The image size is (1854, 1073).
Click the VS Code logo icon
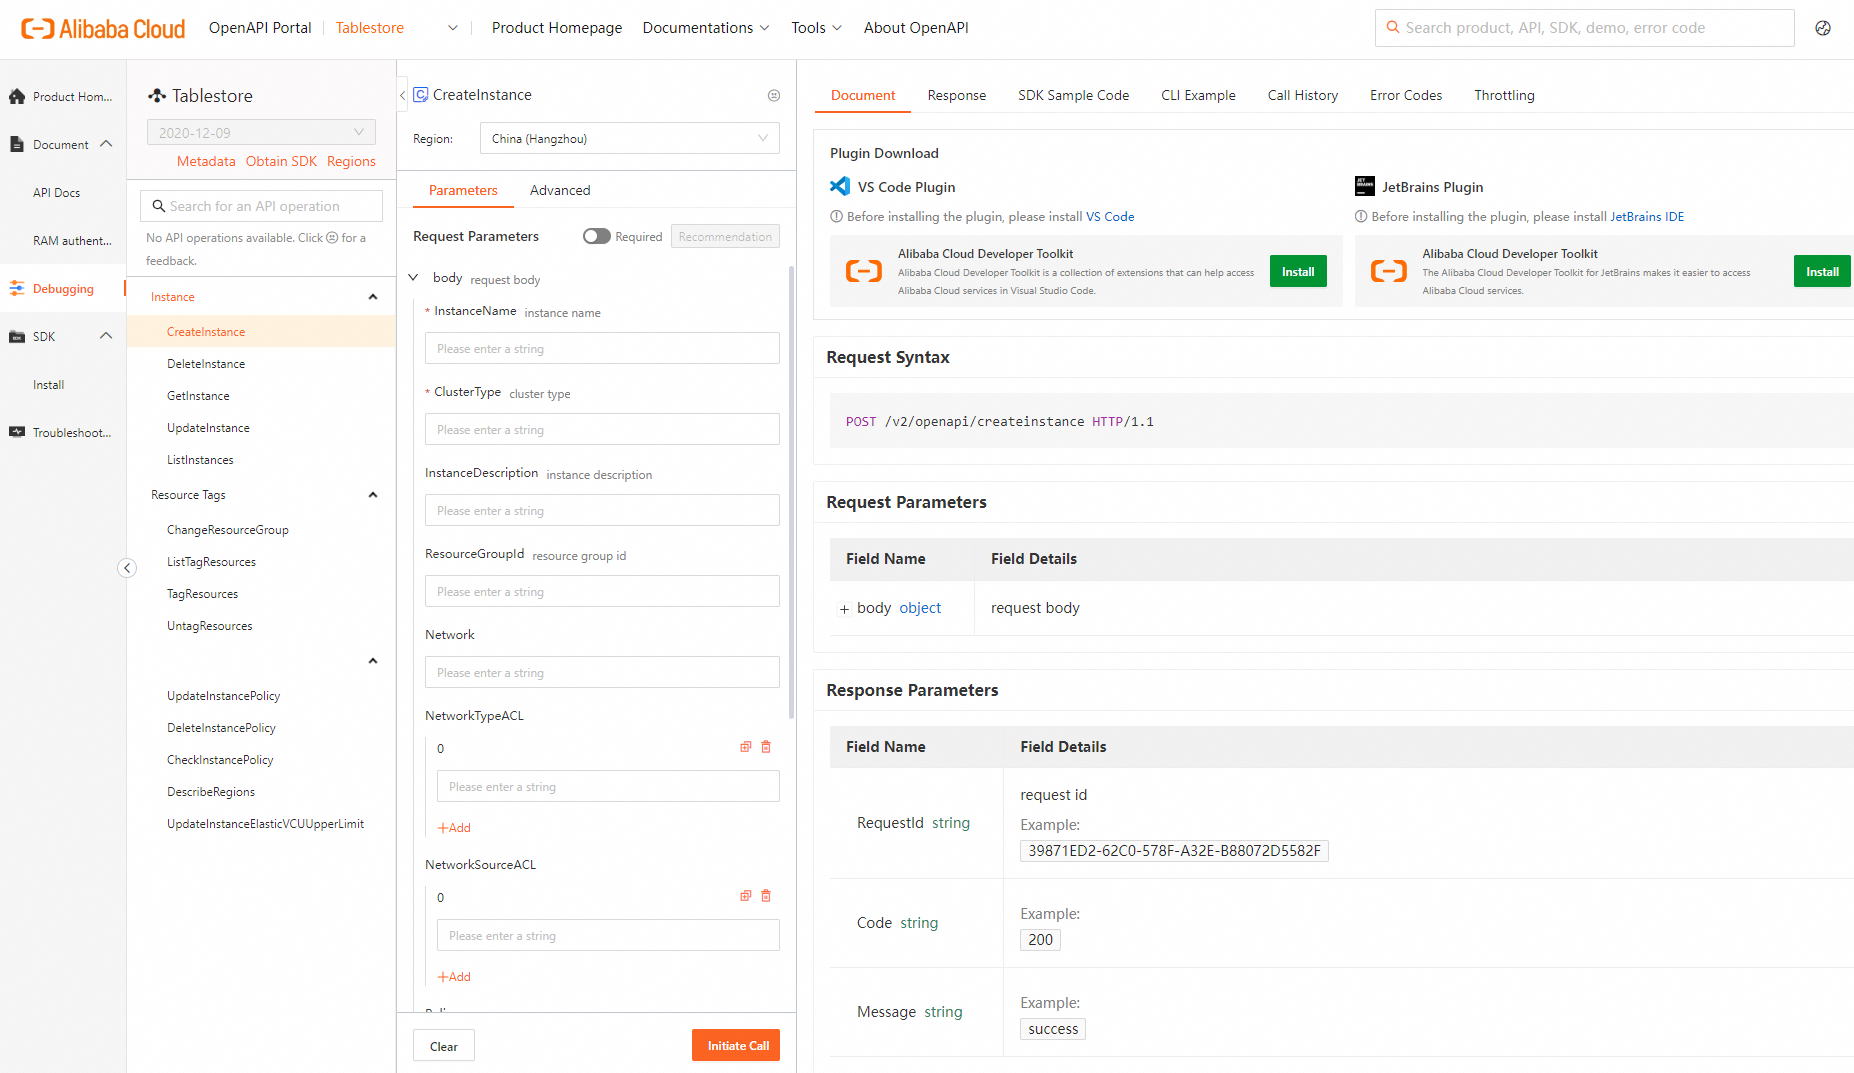(x=840, y=187)
